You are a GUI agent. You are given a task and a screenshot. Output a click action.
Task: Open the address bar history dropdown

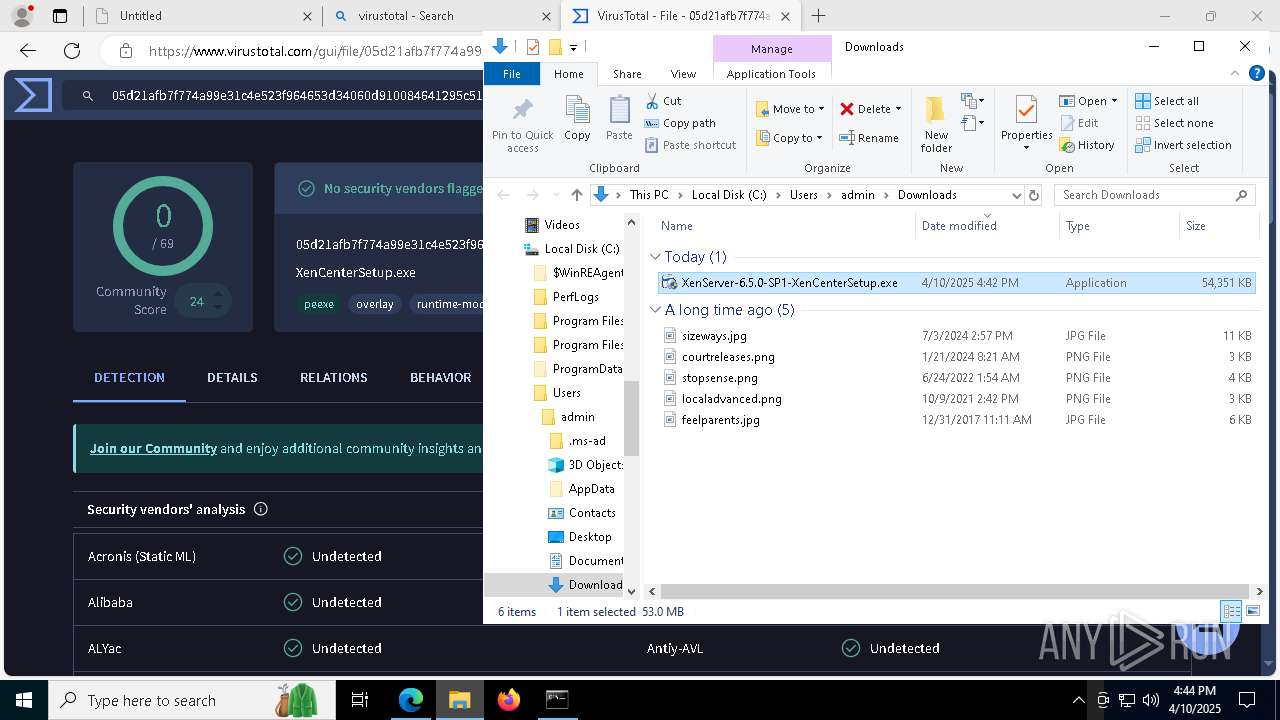point(1016,195)
